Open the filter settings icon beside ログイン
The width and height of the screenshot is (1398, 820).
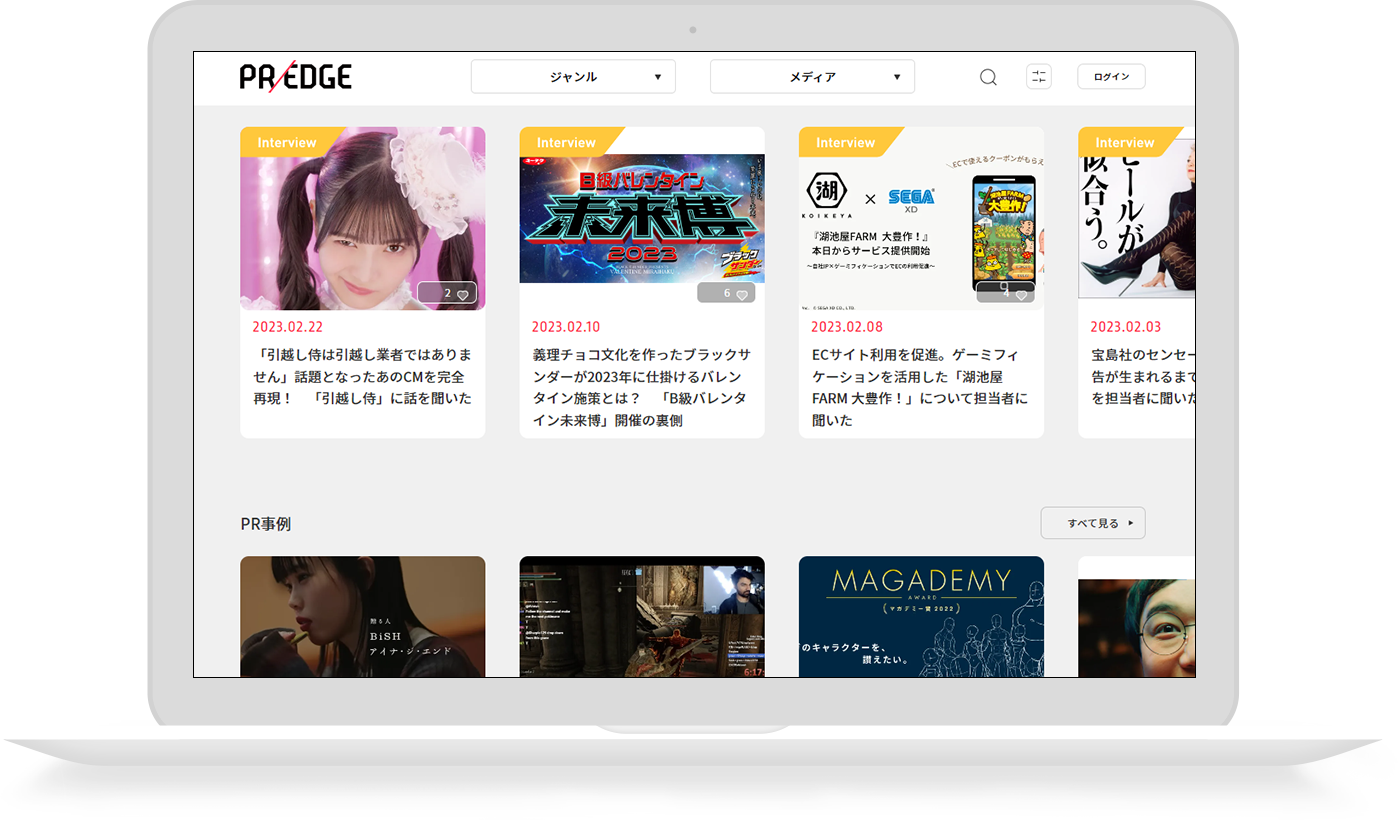click(x=1039, y=77)
